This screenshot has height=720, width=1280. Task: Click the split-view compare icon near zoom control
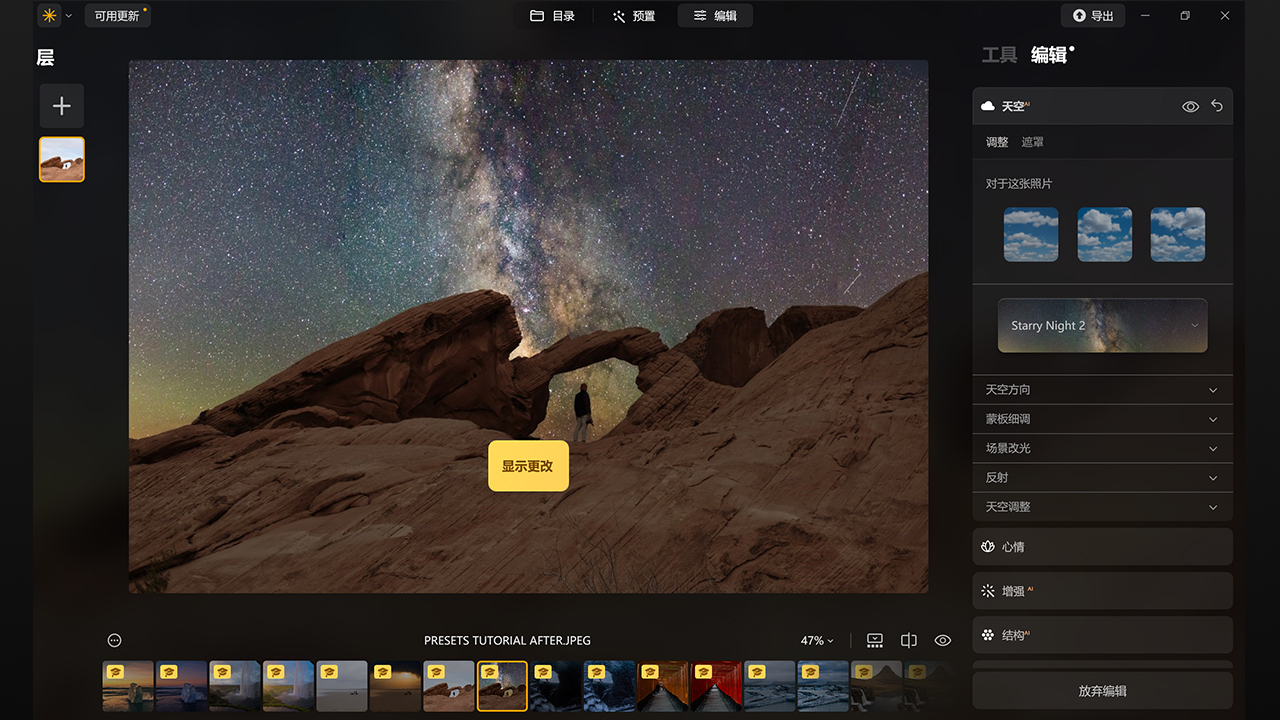908,639
